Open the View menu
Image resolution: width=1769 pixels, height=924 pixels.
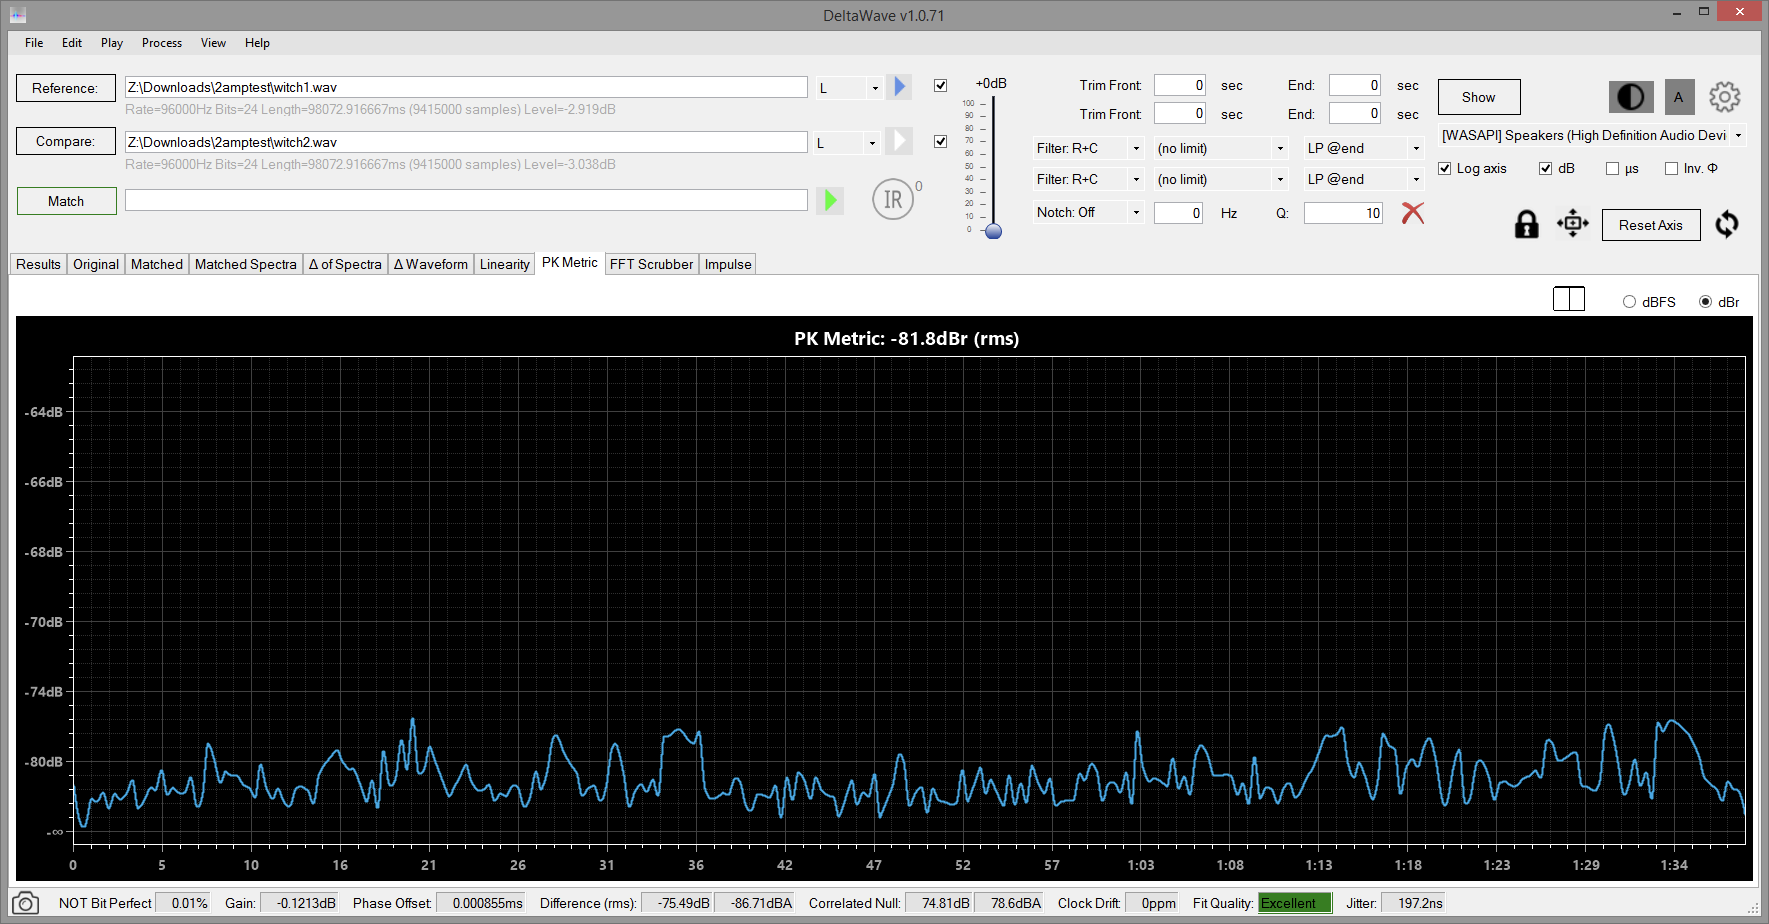tap(213, 43)
